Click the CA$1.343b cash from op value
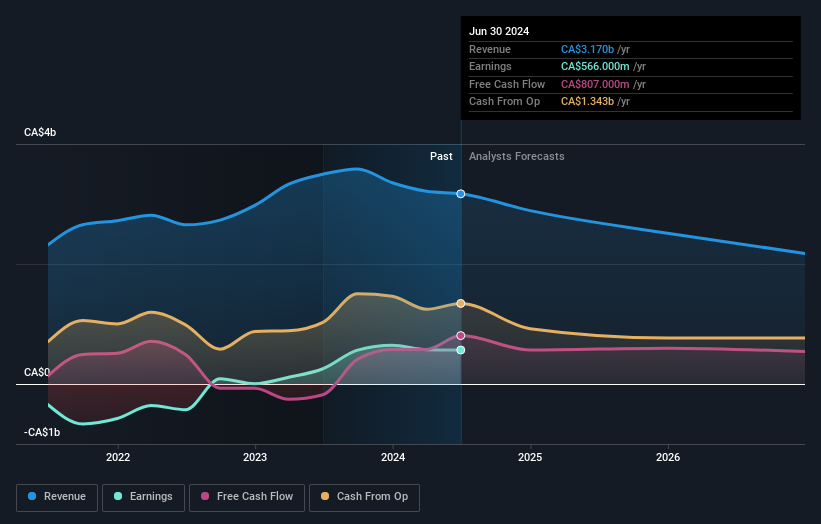 pos(587,102)
